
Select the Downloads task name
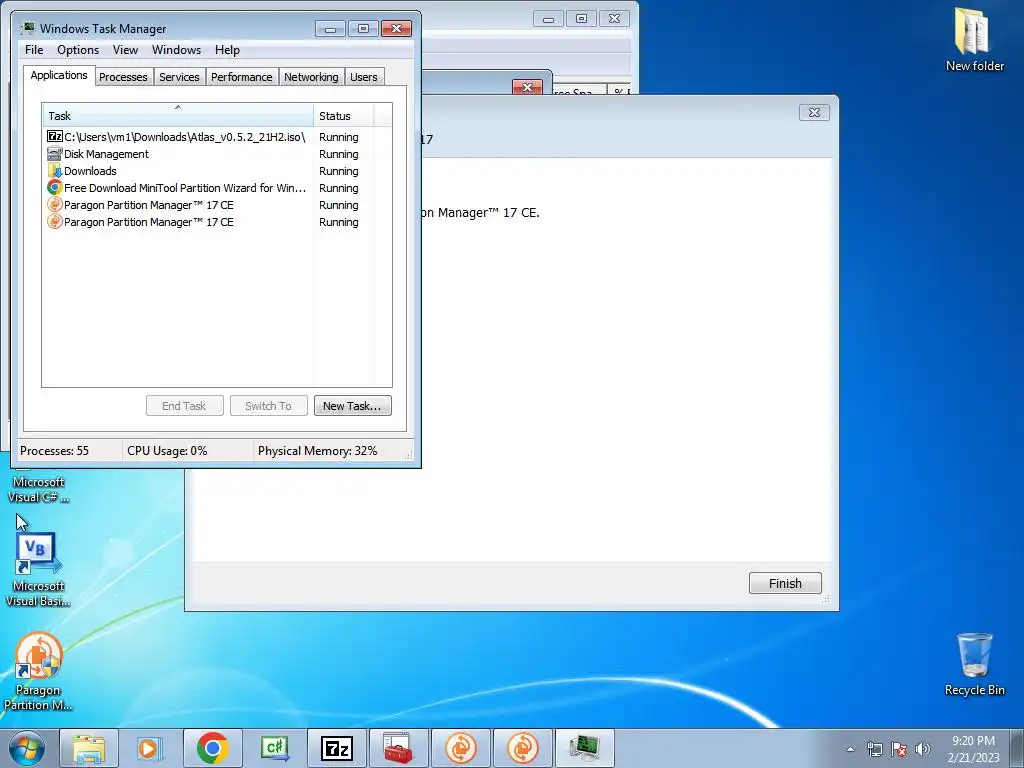click(90, 171)
